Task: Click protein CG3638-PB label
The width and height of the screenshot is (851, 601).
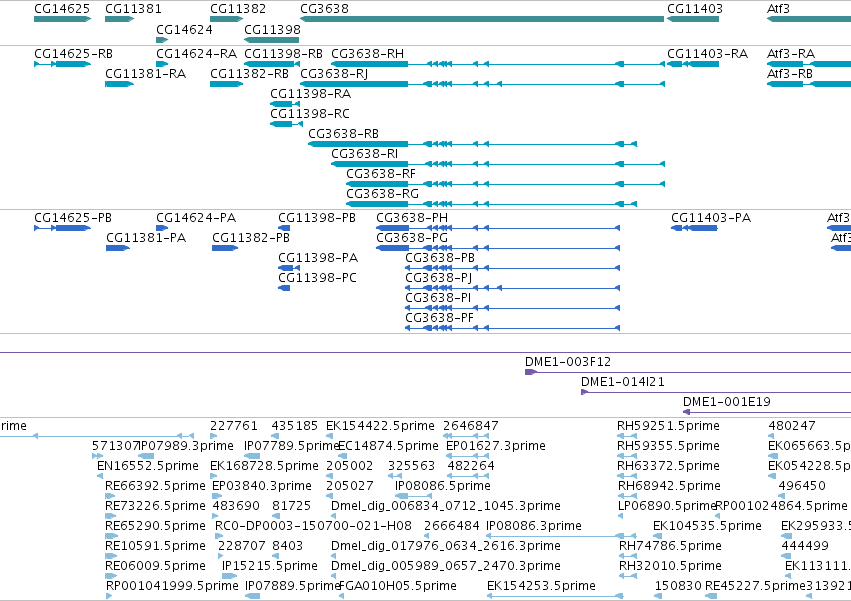Action: click(x=440, y=258)
